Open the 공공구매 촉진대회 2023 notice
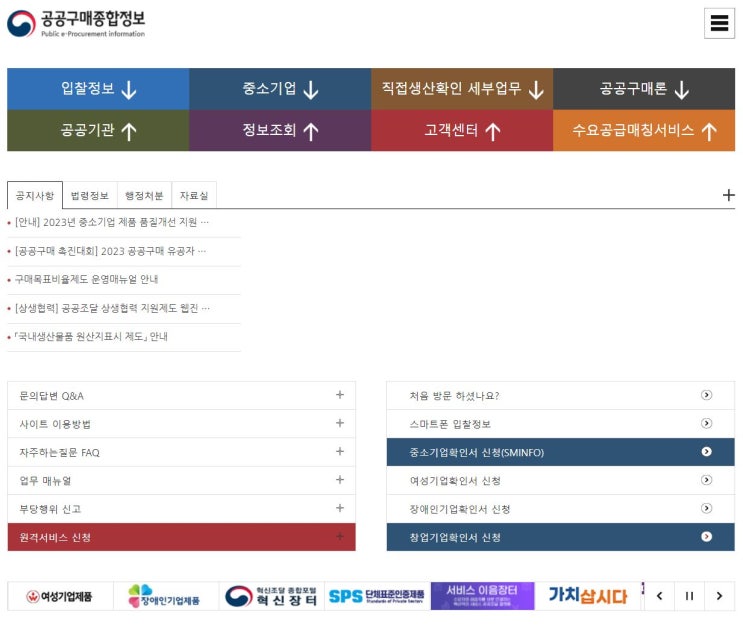This screenshot has height=628, width=743. pos(110,251)
